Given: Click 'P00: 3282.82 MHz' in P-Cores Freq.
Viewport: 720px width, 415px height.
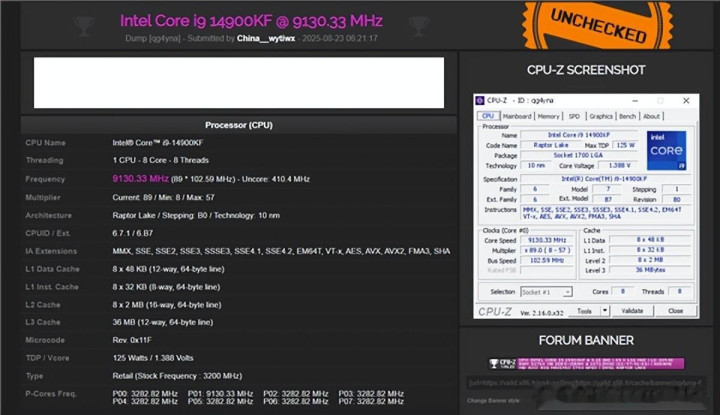Looking at the screenshot, I should click(145, 394).
